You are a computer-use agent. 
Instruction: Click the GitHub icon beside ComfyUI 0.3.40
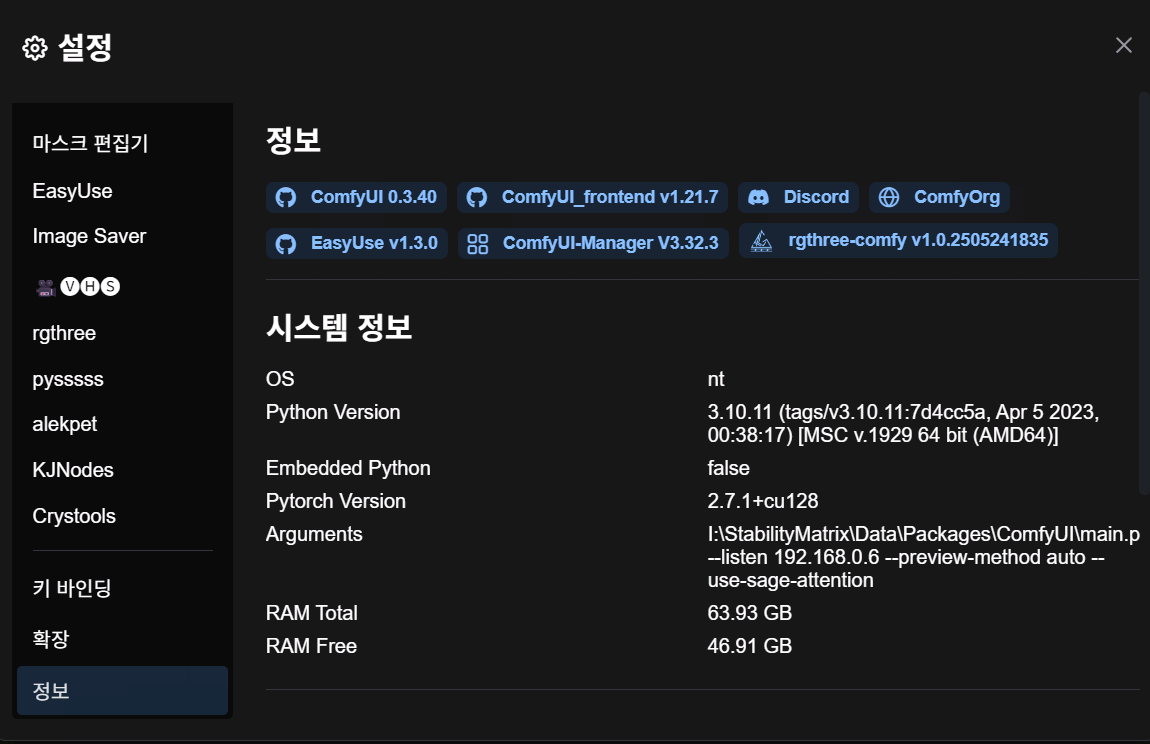click(286, 197)
